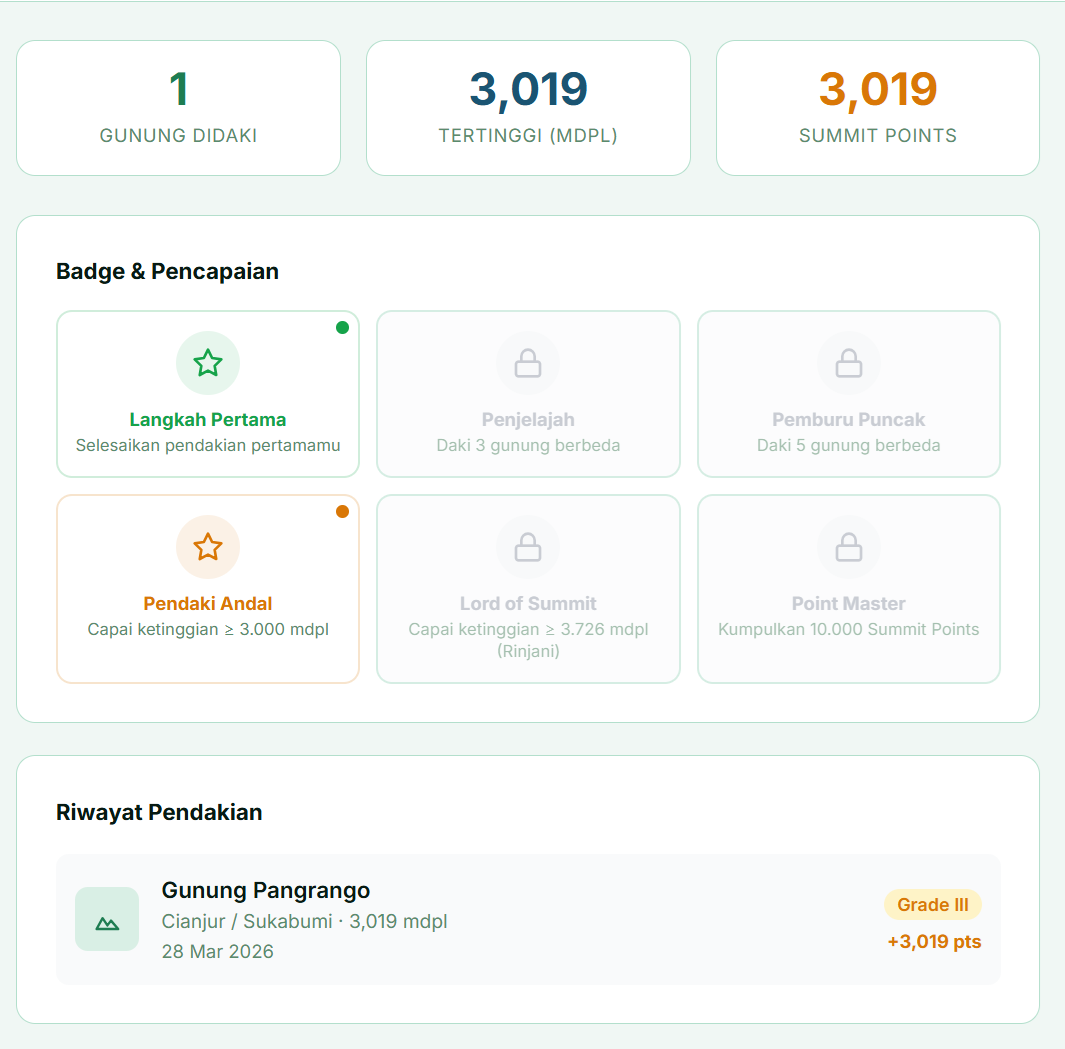Viewport: 1065px width, 1049px height.
Task: Click the Pendaki Andal badge title
Action: pyautogui.click(x=208, y=604)
